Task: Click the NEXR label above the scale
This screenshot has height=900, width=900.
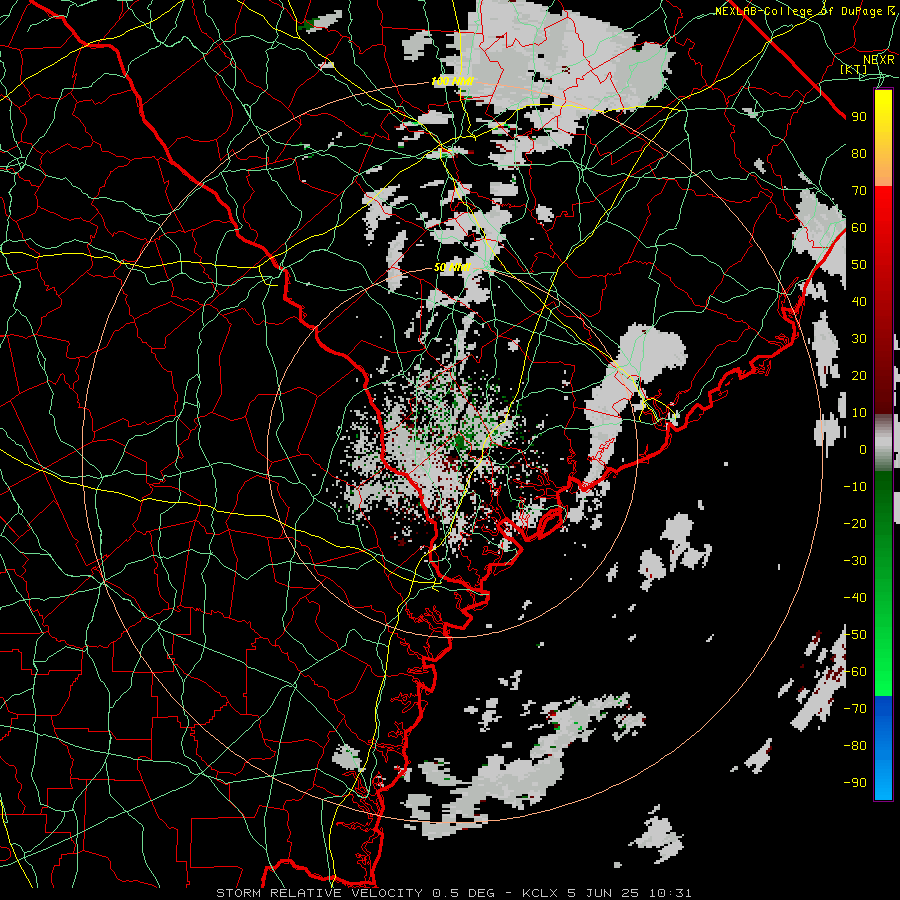Action: pos(879,60)
